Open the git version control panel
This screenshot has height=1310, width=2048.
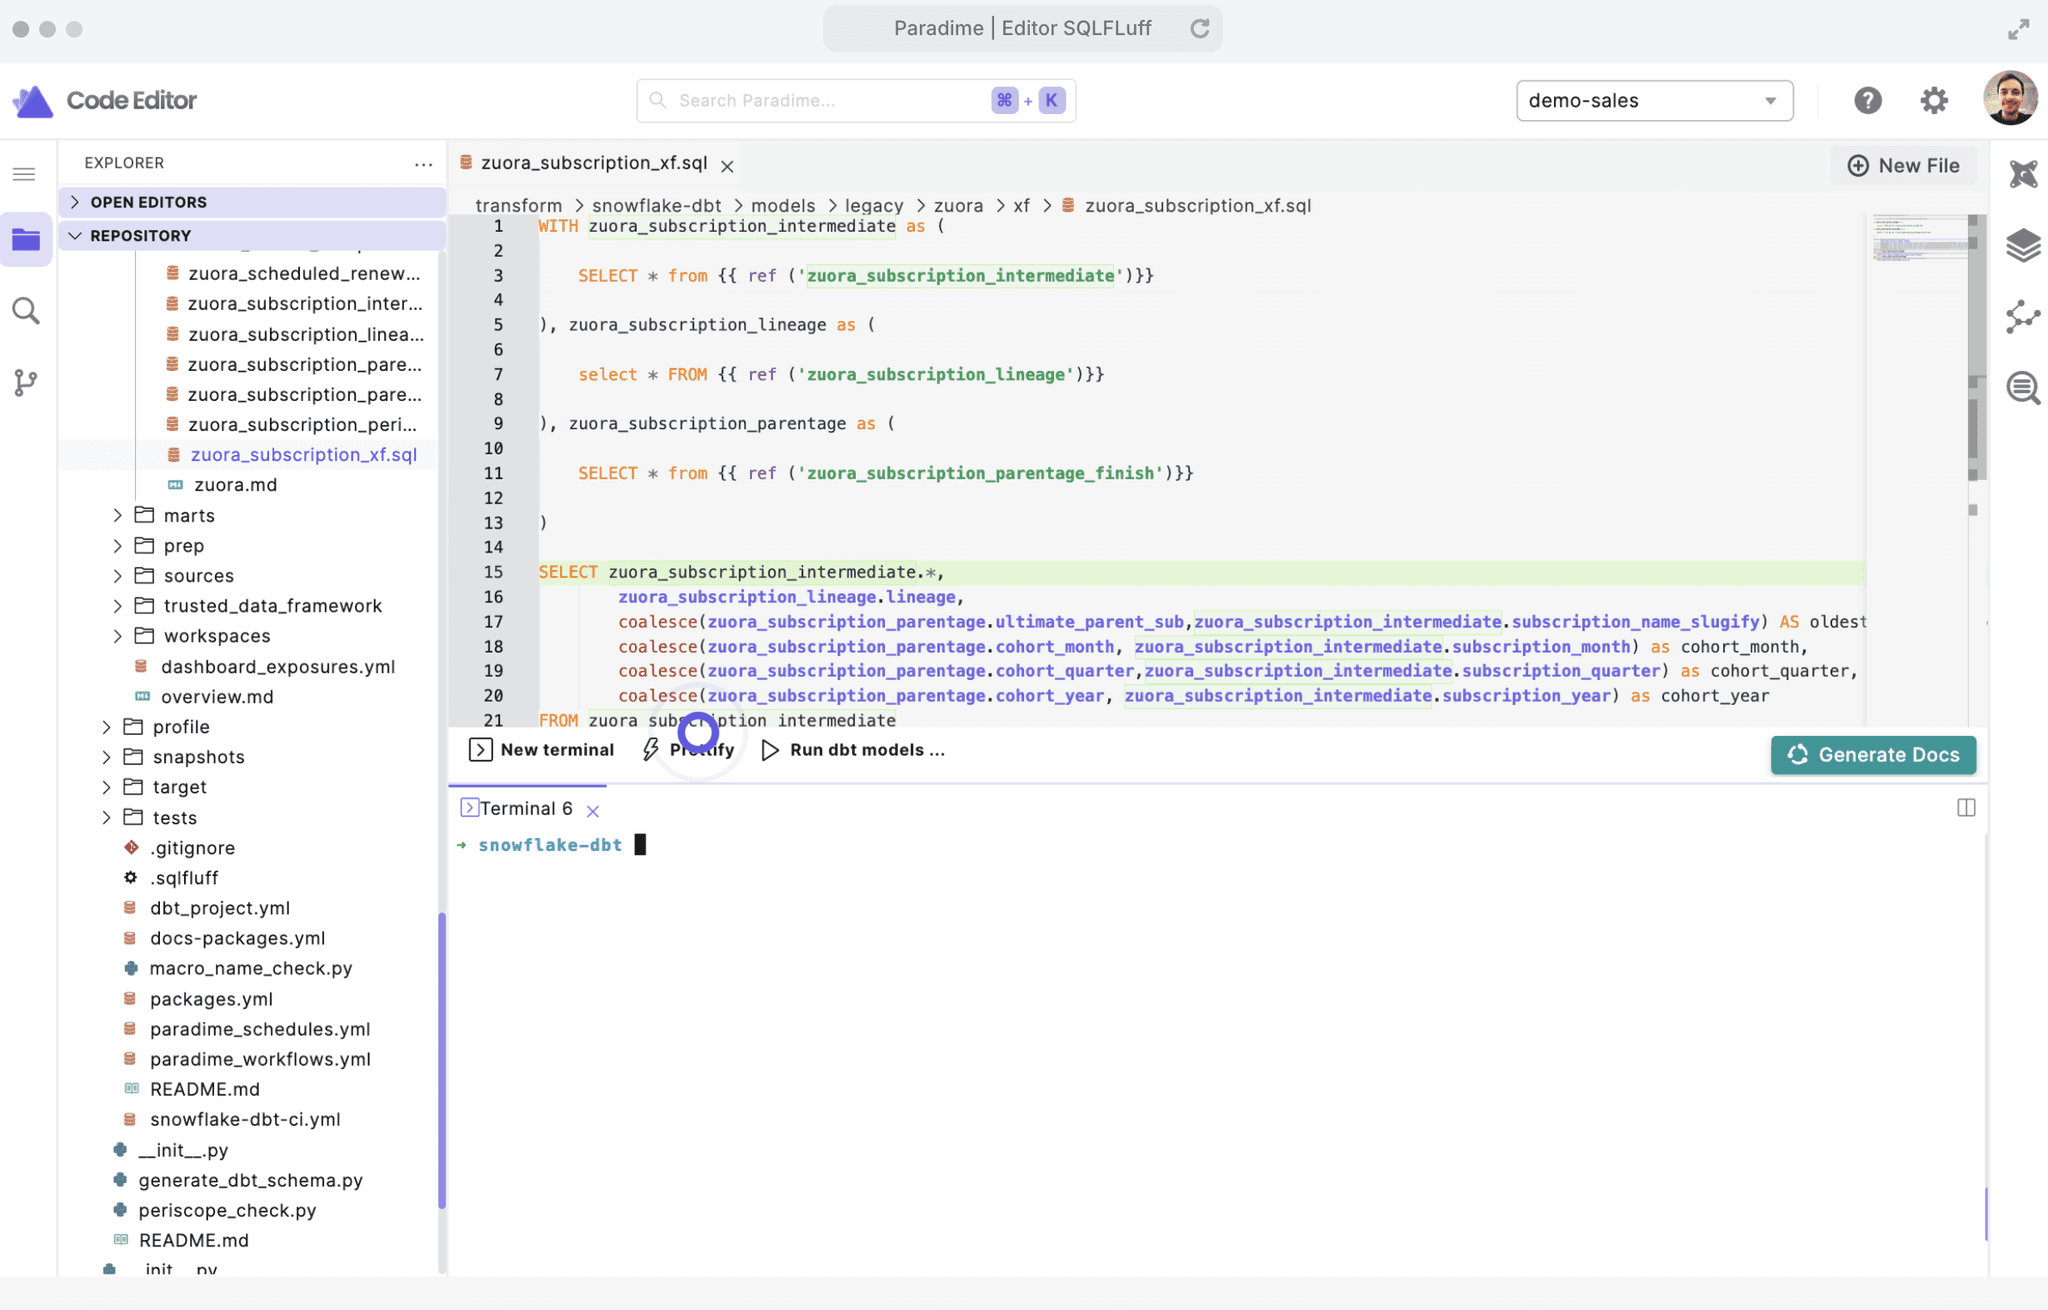click(x=26, y=382)
